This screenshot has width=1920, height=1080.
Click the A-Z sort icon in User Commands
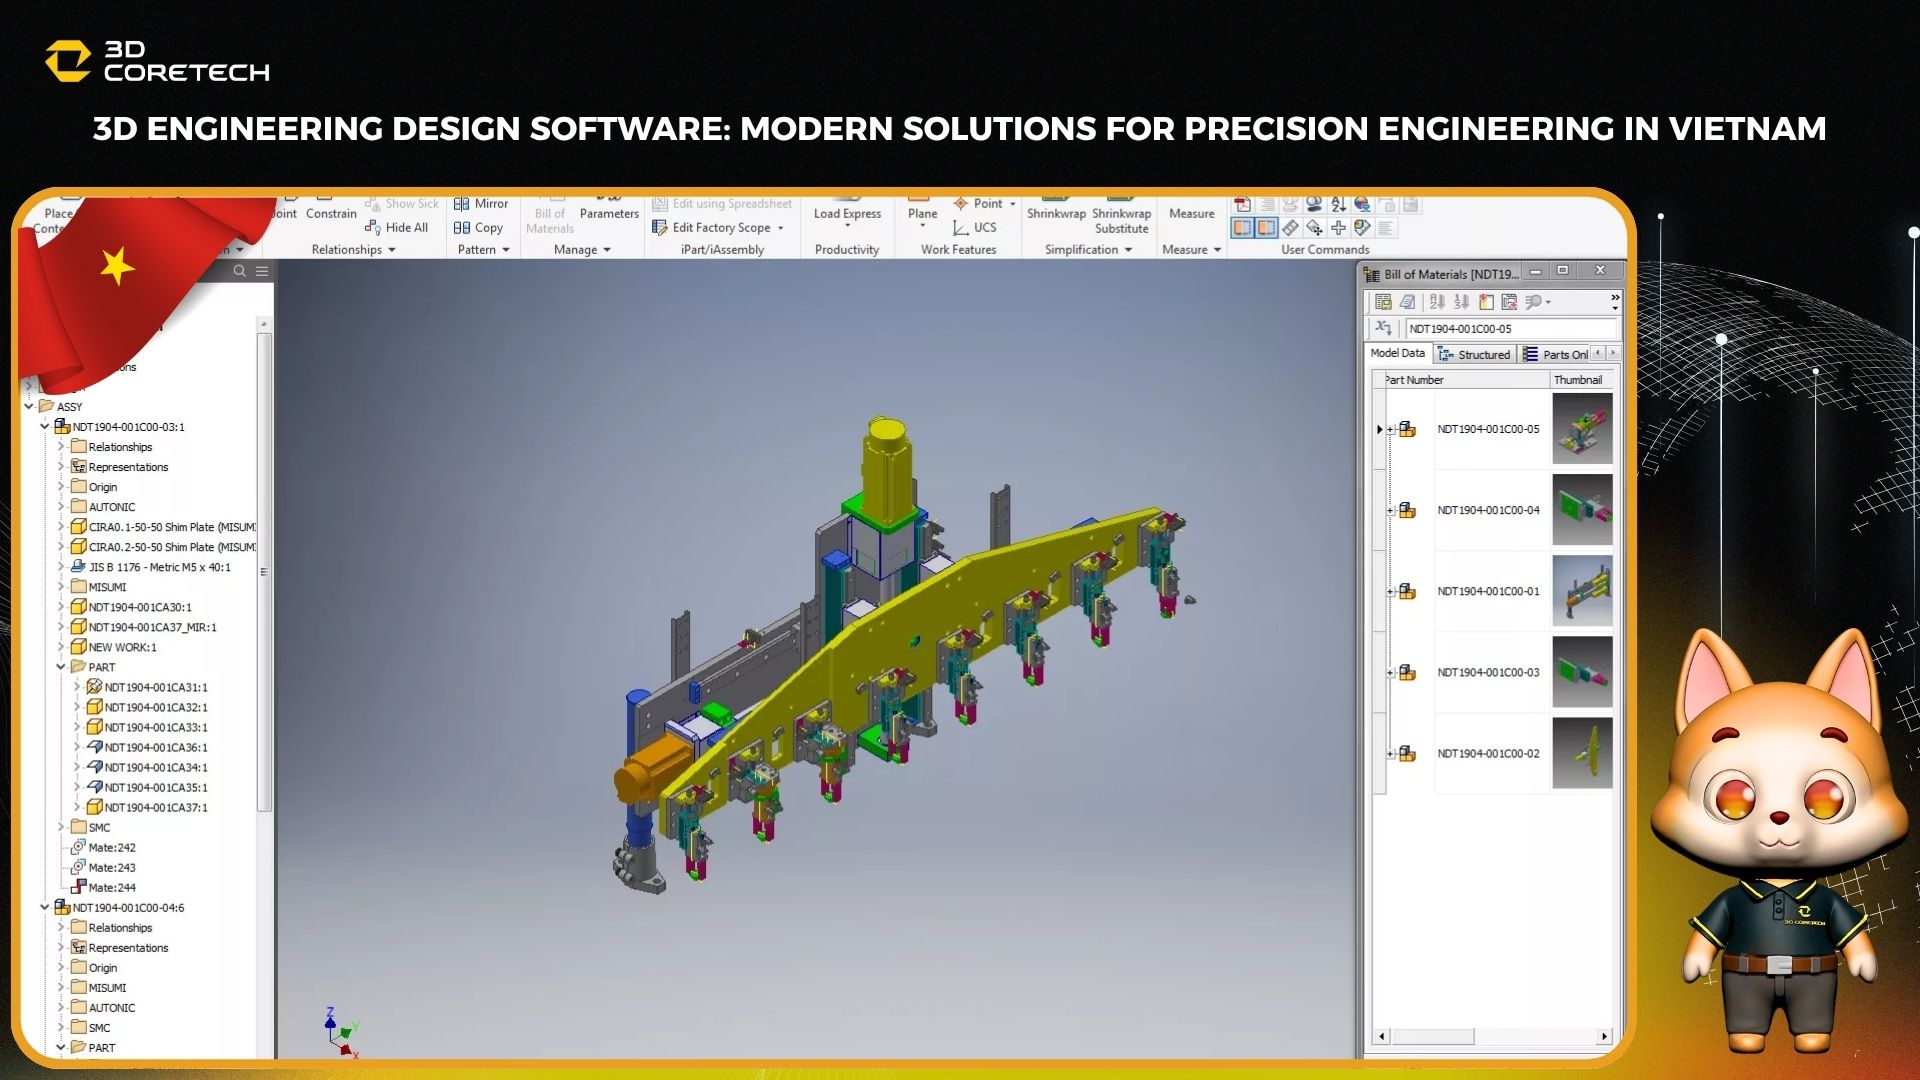coord(1338,205)
